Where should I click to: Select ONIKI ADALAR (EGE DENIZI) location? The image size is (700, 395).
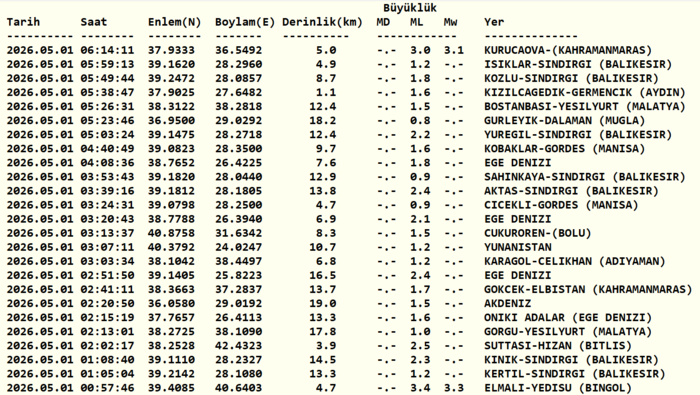[568, 317]
